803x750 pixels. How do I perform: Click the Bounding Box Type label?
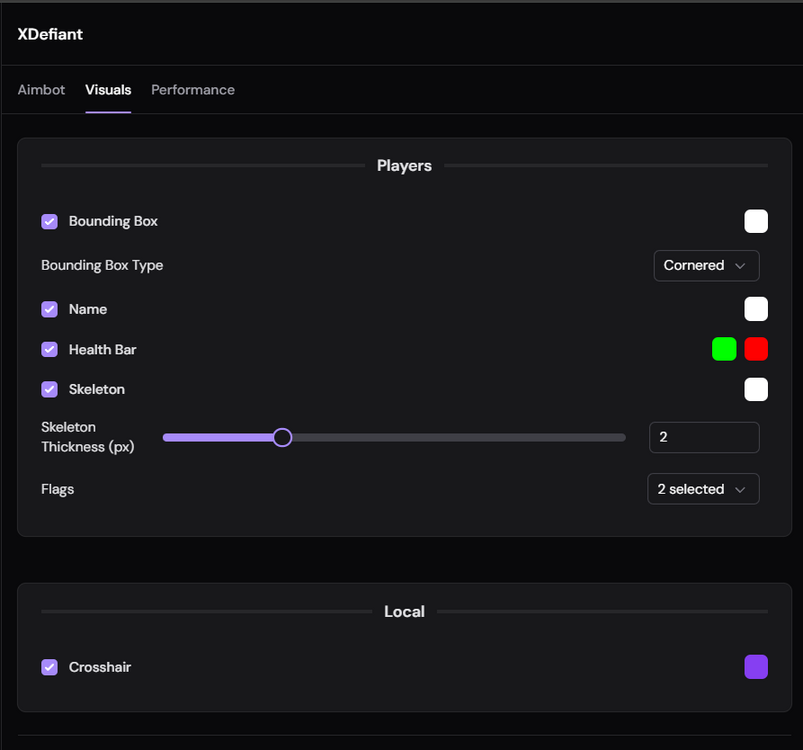point(102,265)
